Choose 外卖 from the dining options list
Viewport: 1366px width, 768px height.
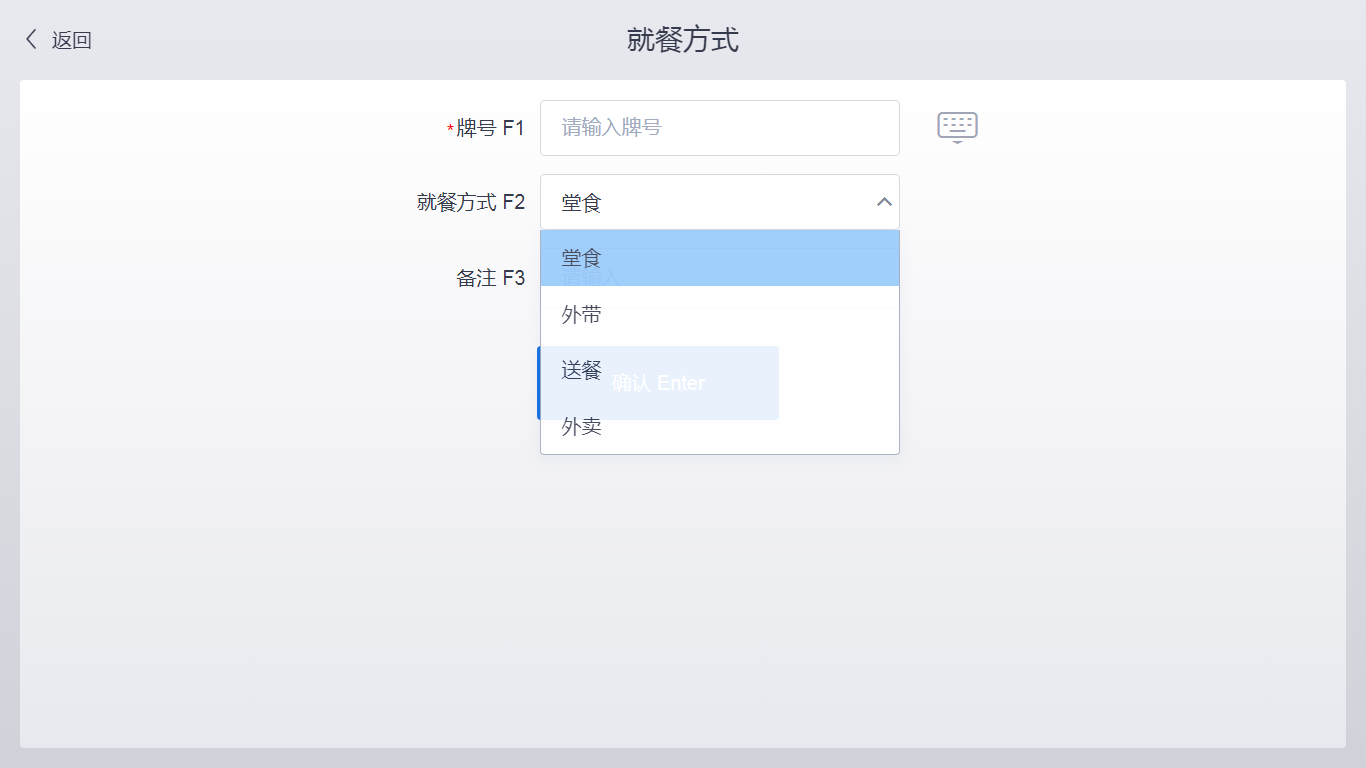(582, 427)
